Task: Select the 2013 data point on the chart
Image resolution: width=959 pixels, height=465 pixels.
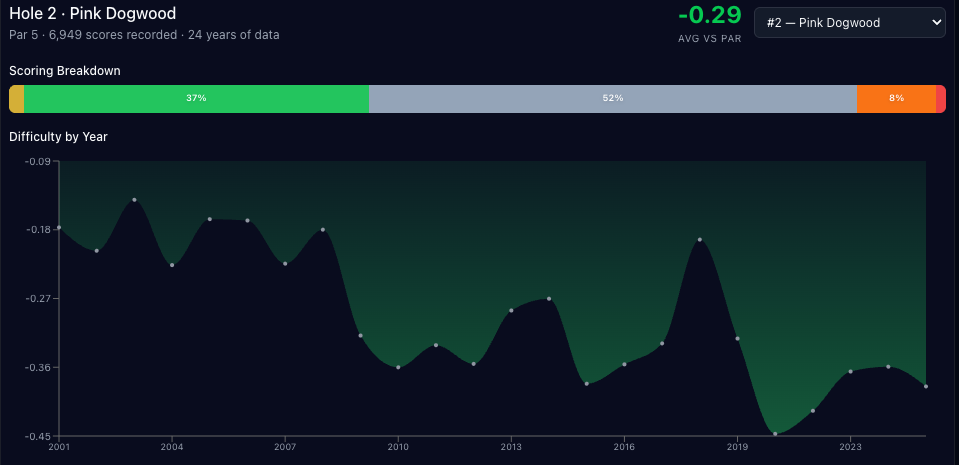Action: point(511,310)
